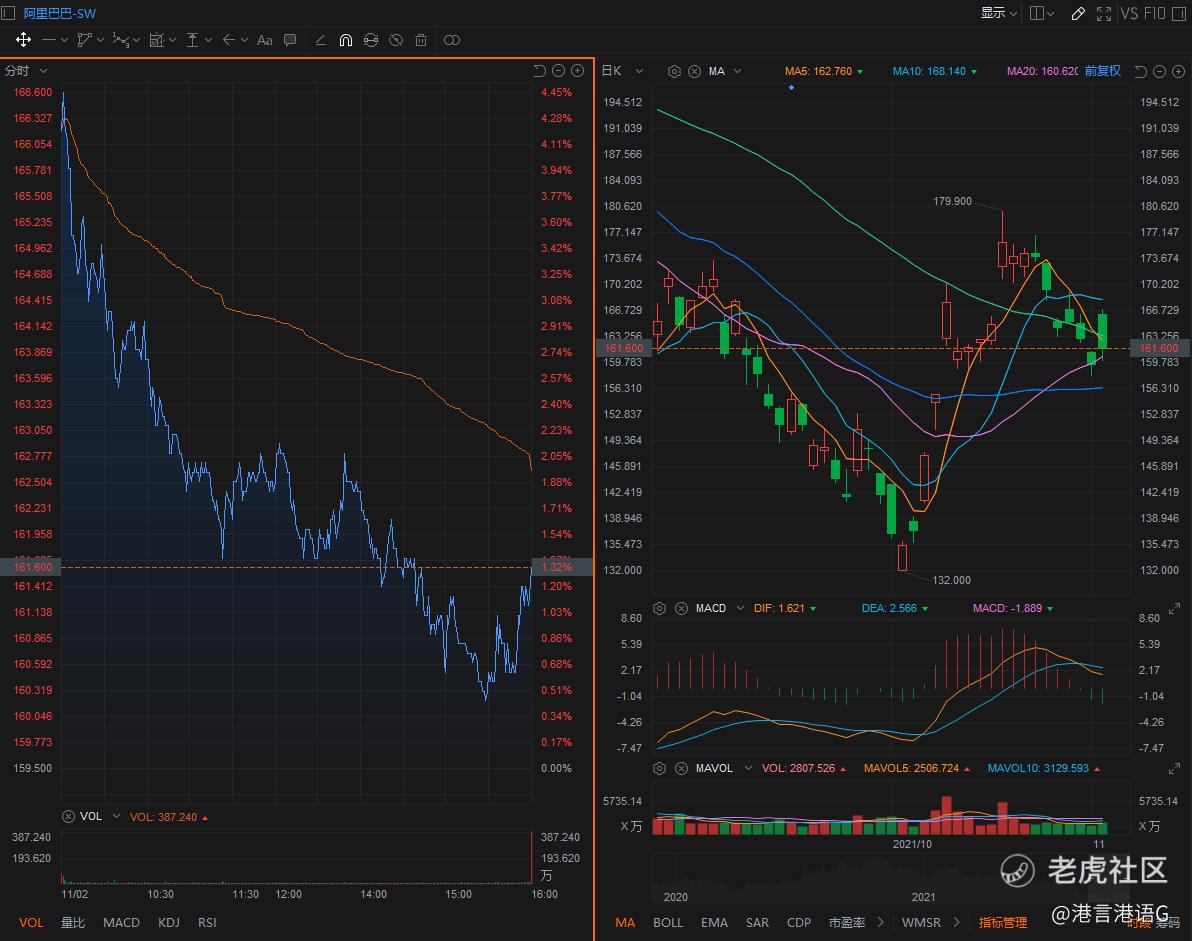Toggle hide all drawings eye icon
Image resolution: width=1192 pixels, height=941 pixels.
[x=396, y=40]
